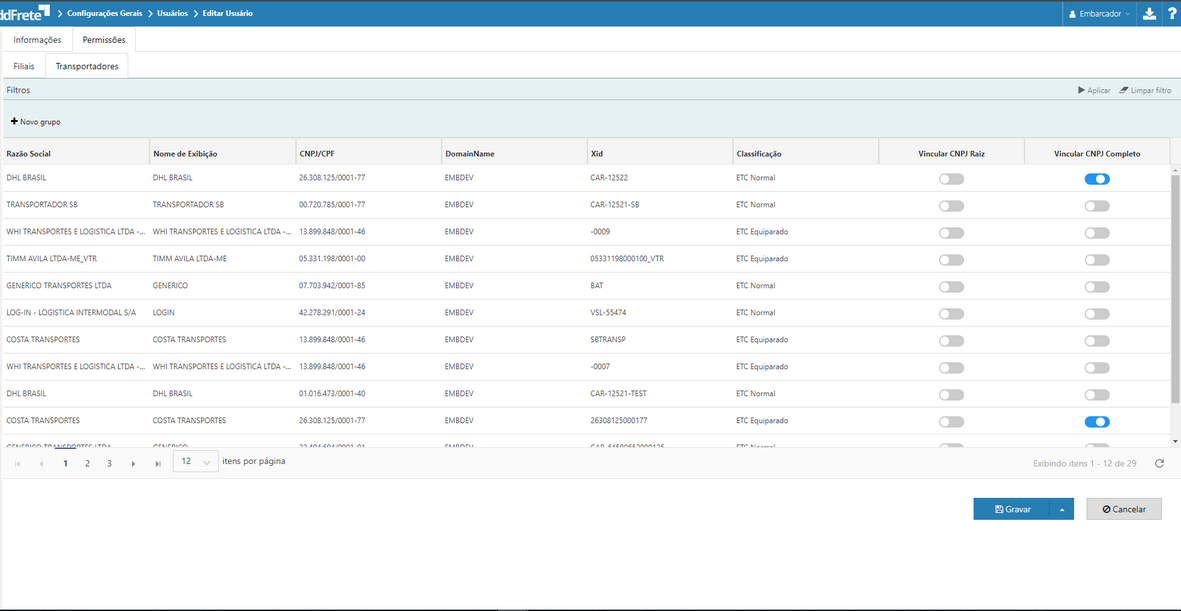The width and height of the screenshot is (1181, 611).
Task: Switch to the Filiais tab
Action: click(24, 66)
